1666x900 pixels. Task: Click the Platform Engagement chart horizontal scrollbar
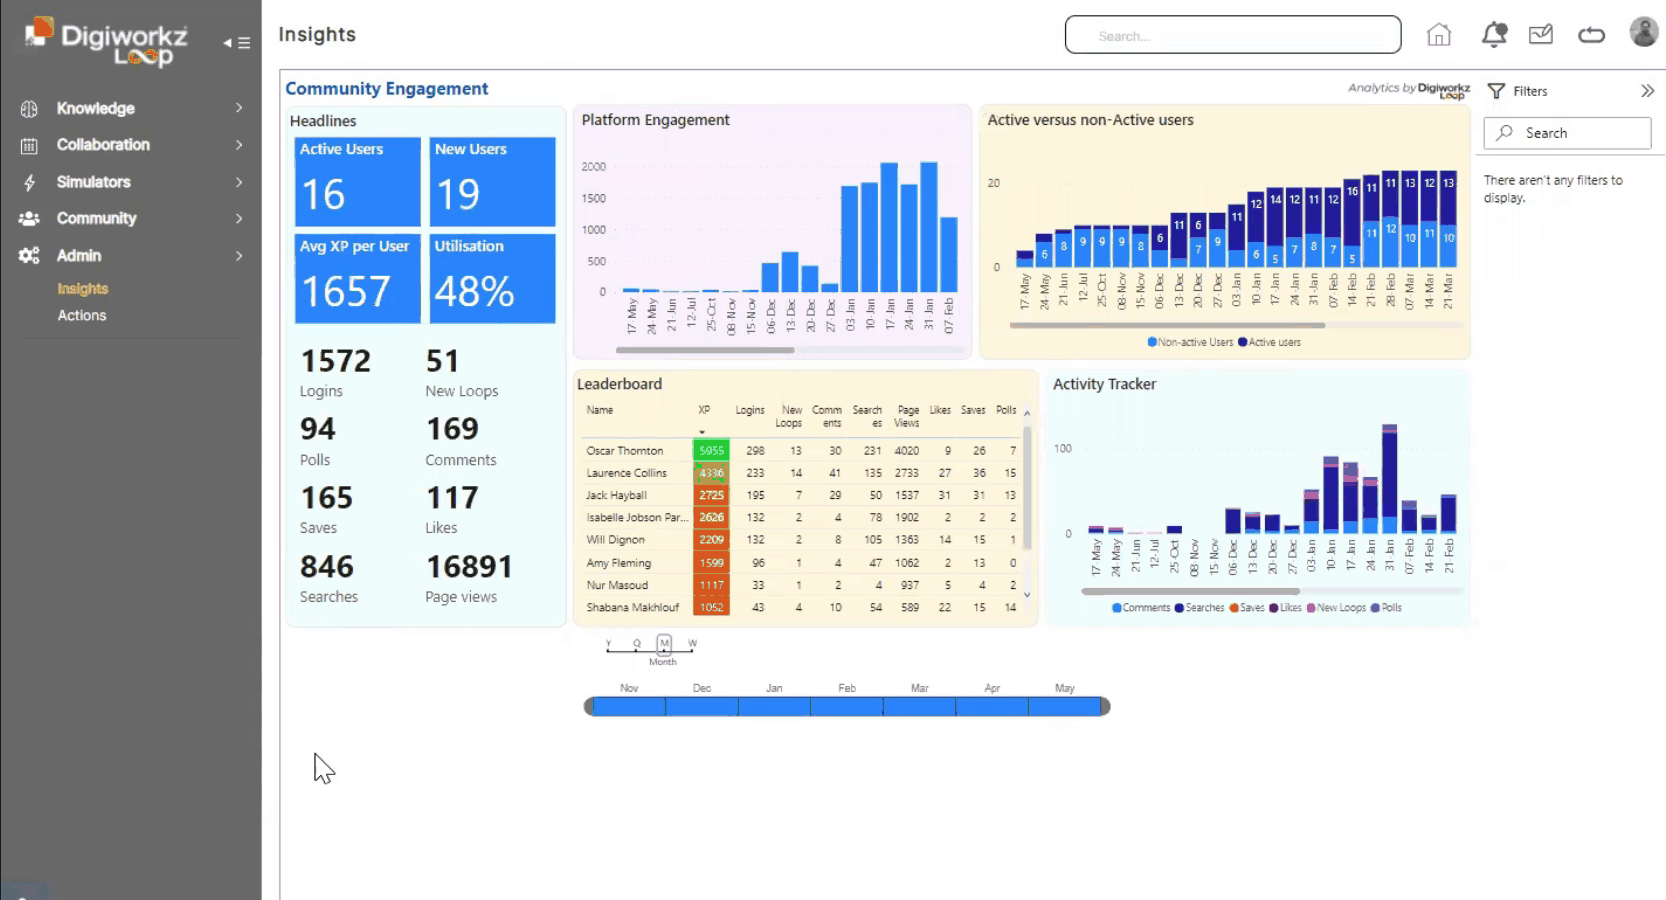(x=705, y=350)
